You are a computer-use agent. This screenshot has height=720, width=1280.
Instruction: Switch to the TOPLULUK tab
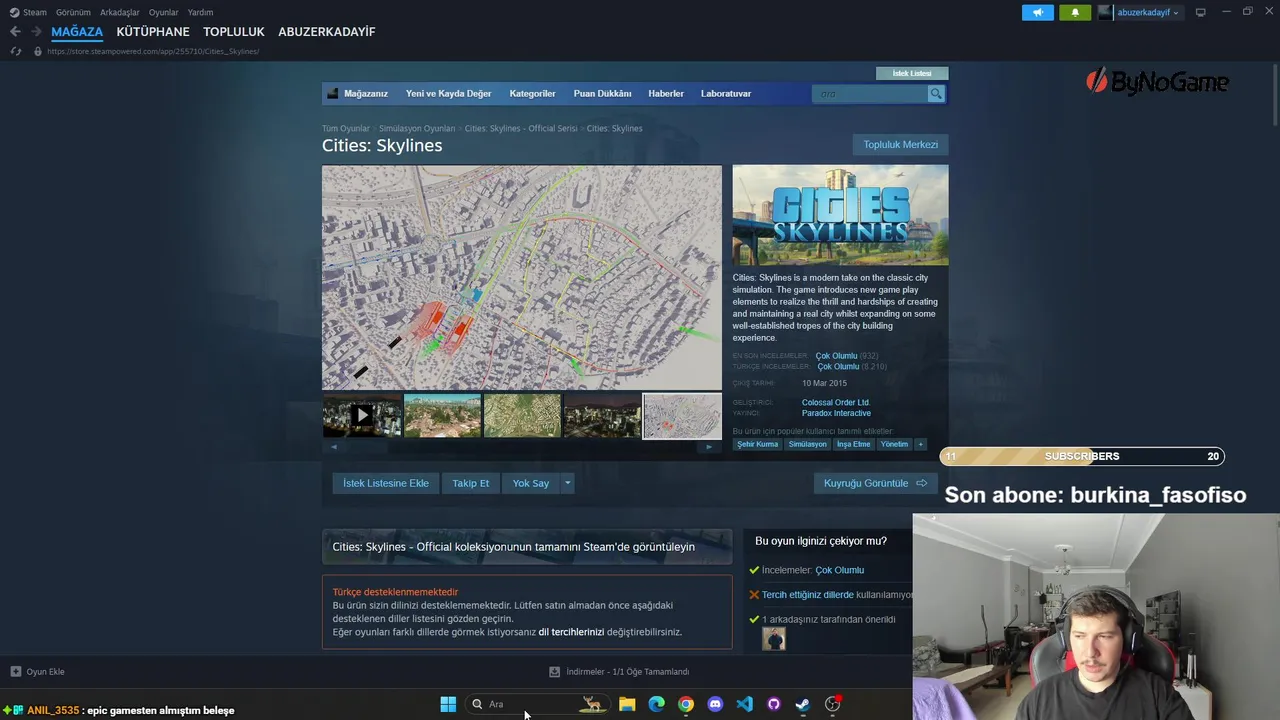point(234,32)
